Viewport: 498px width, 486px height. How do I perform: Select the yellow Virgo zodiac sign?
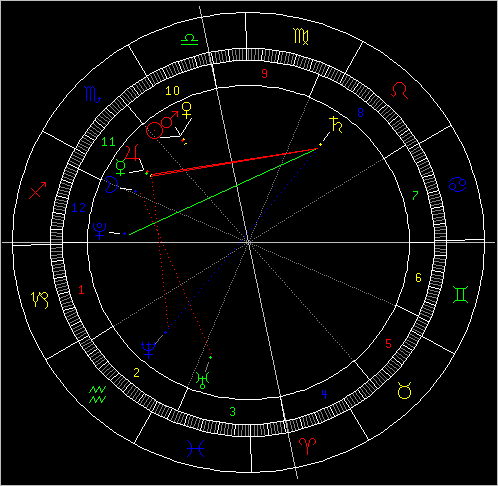pyautogui.click(x=301, y=36)
